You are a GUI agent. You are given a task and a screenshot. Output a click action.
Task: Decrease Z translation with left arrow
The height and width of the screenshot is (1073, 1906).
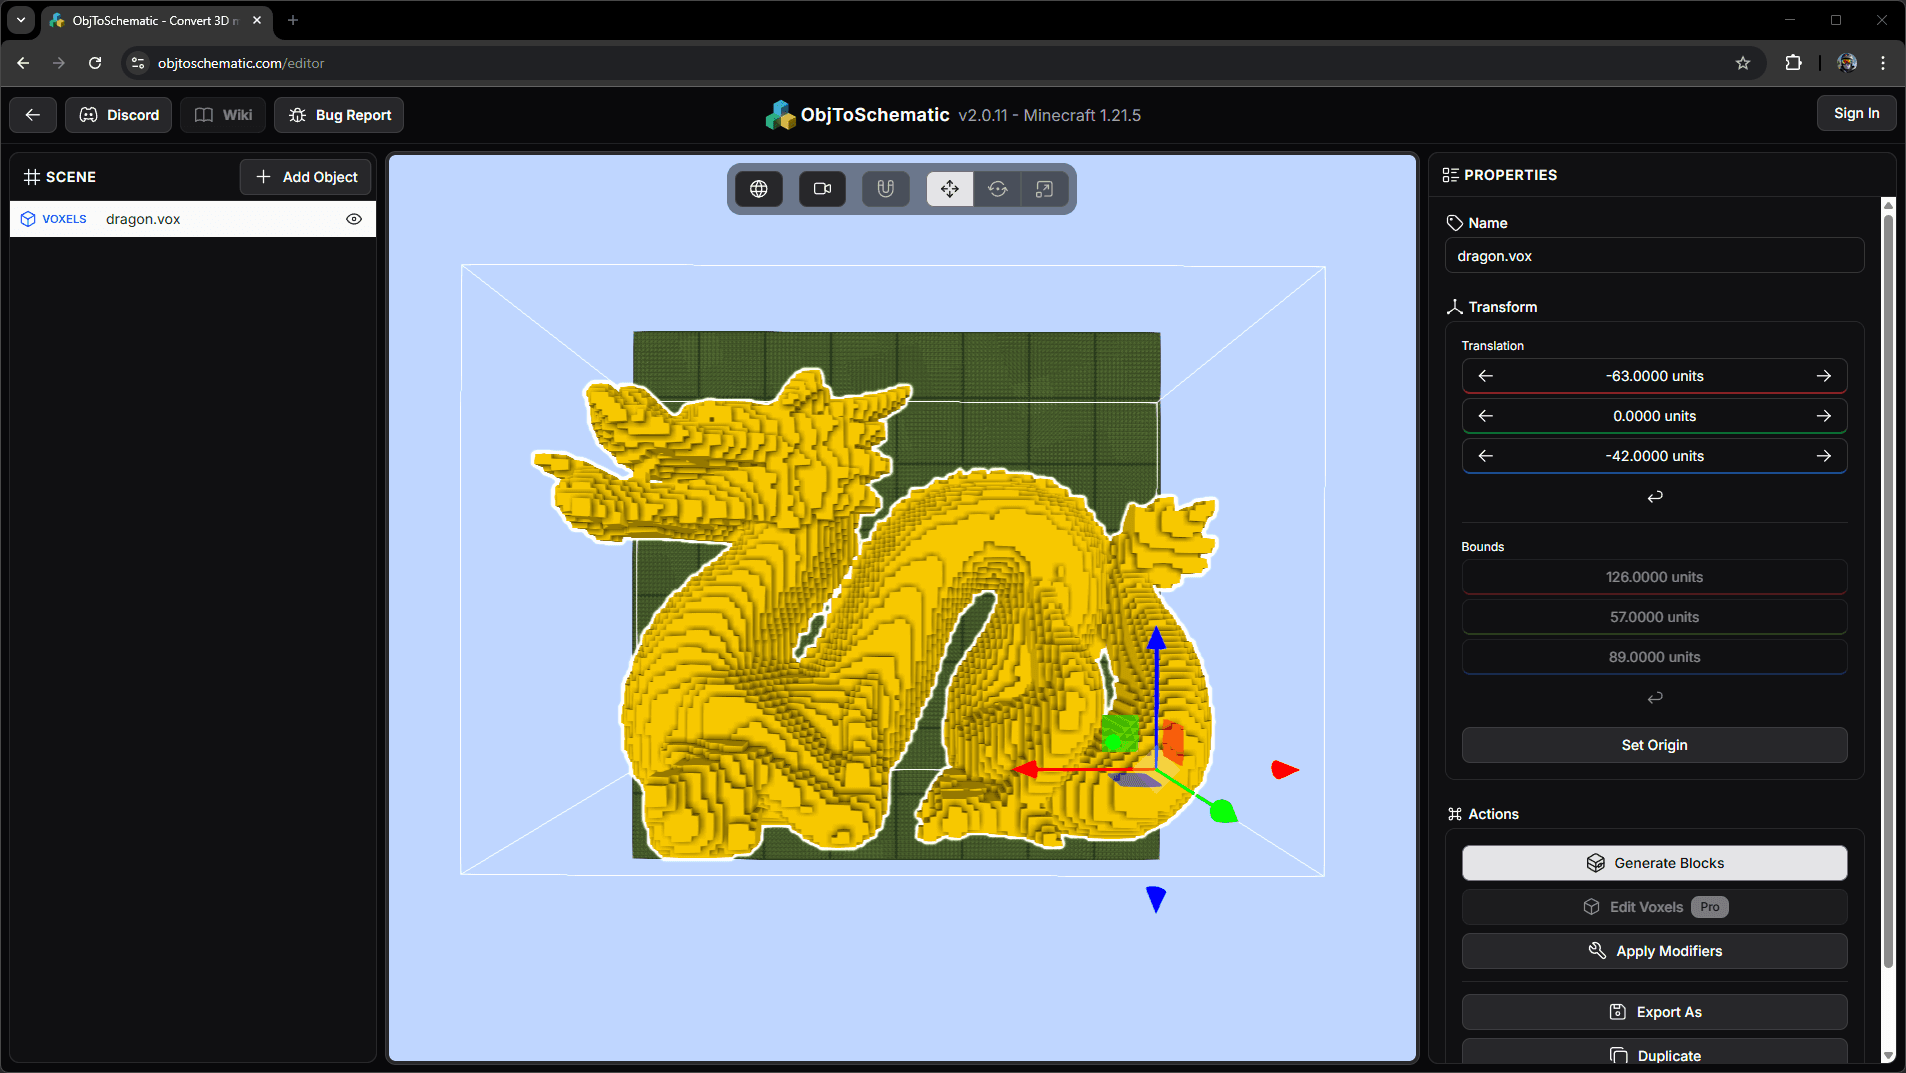1485,456
